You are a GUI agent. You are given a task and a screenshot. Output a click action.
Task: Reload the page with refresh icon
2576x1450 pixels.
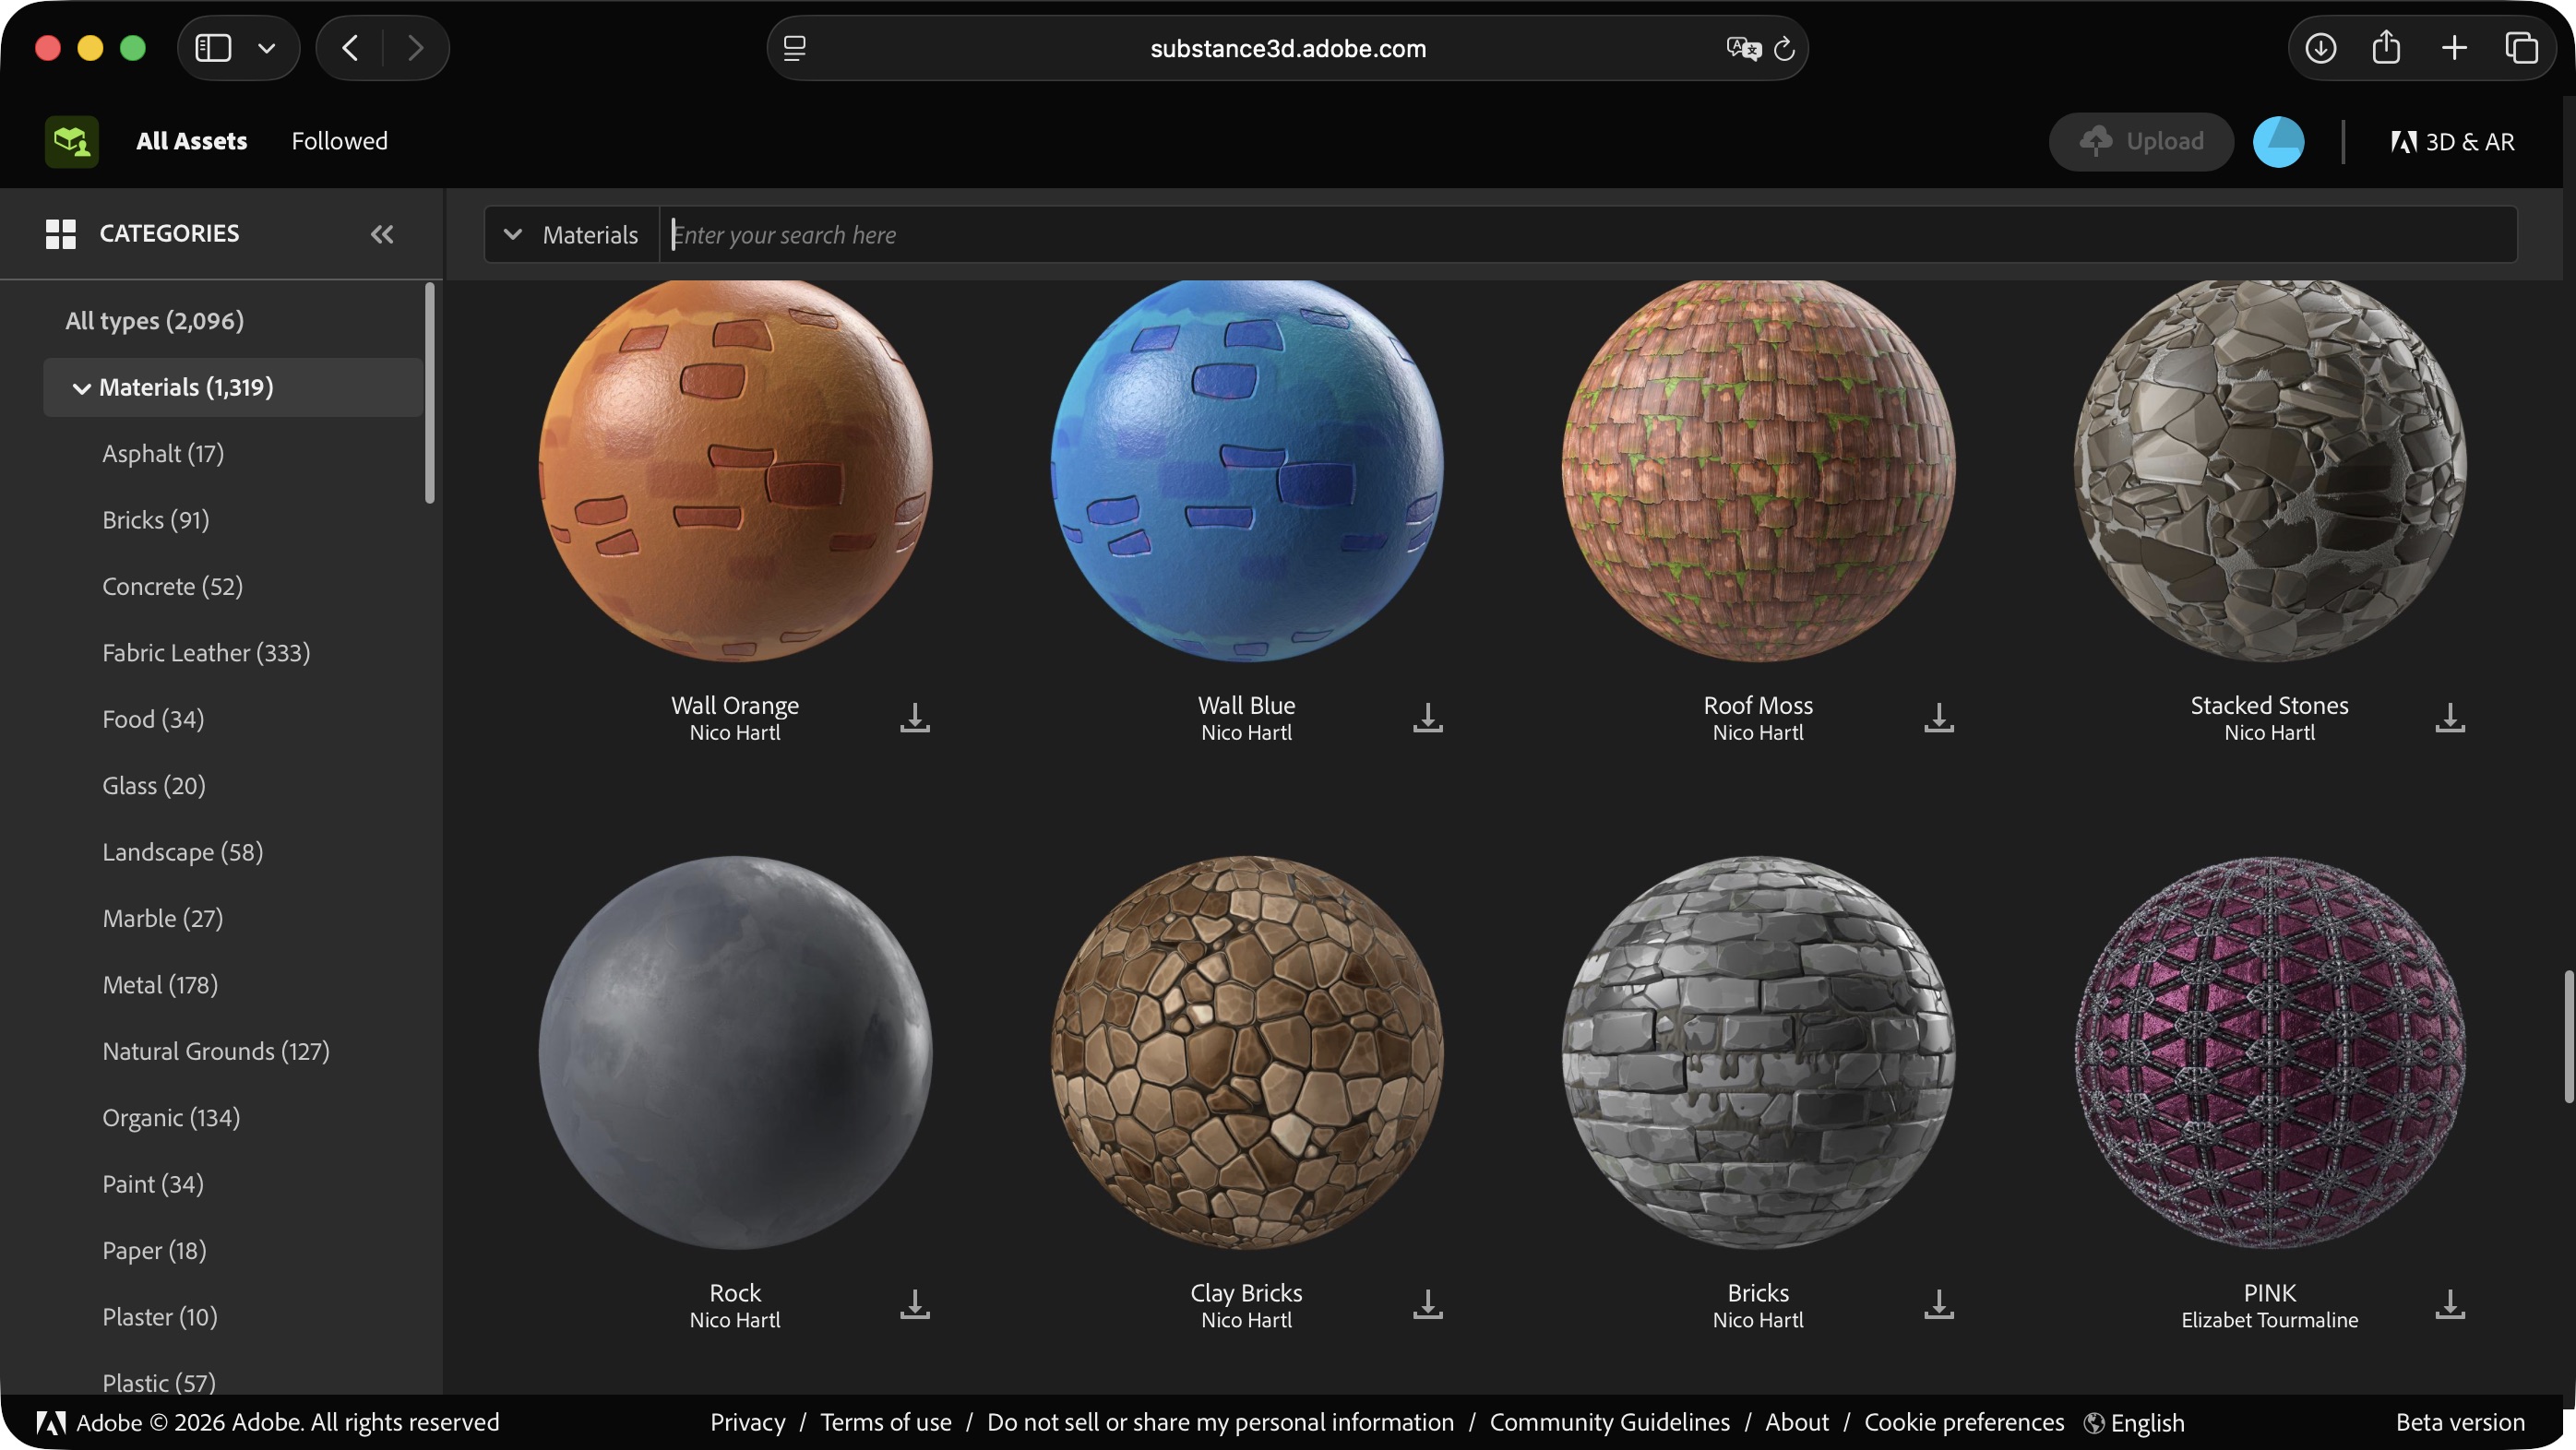[1784, 48]
